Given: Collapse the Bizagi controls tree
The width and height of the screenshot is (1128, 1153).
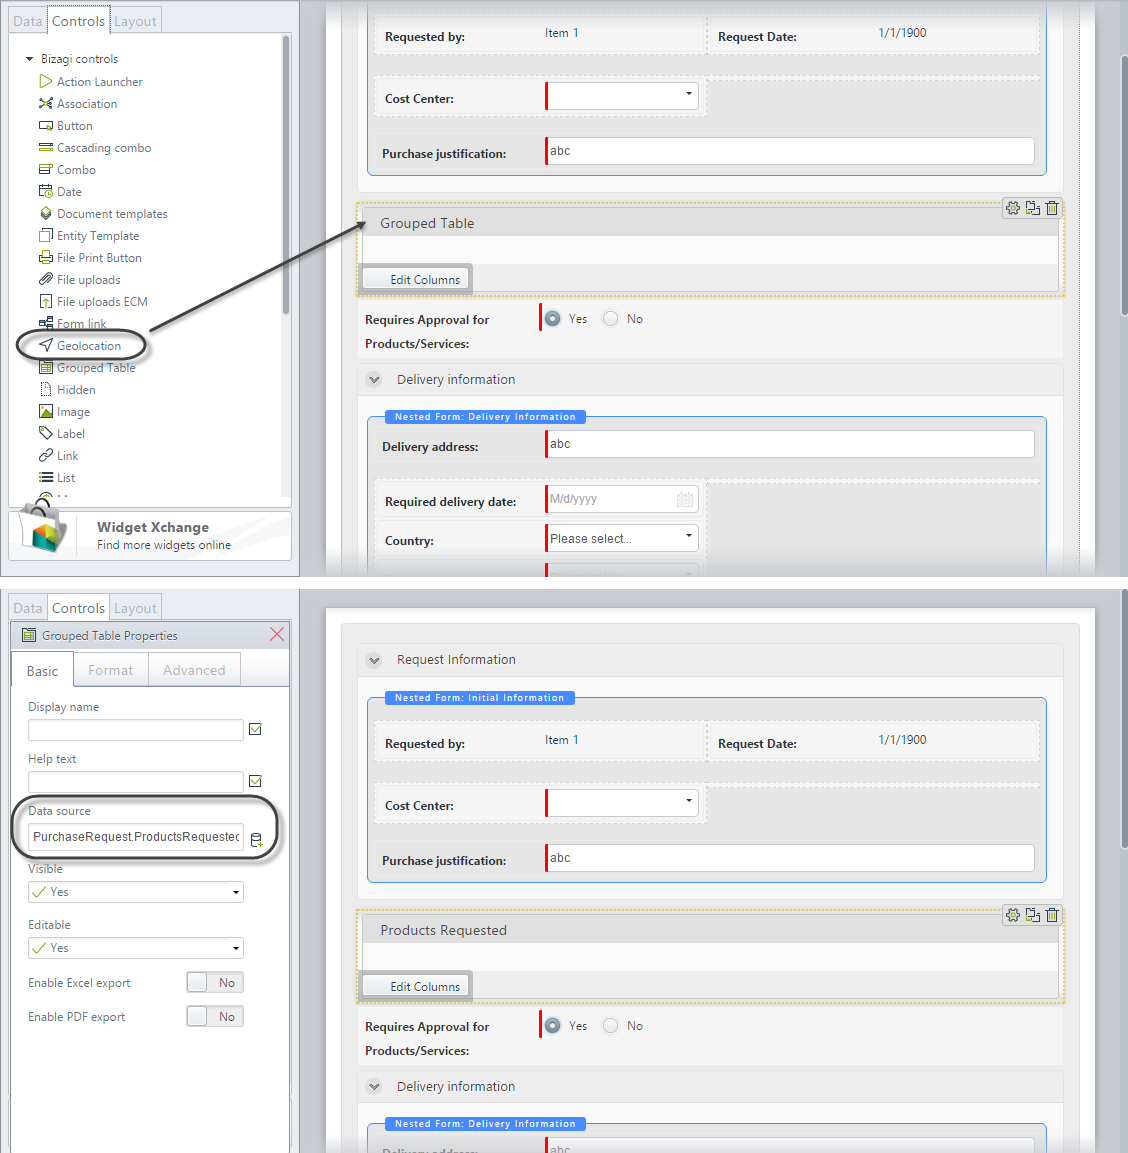Looking at the screenshot, I should click(29, 59).
